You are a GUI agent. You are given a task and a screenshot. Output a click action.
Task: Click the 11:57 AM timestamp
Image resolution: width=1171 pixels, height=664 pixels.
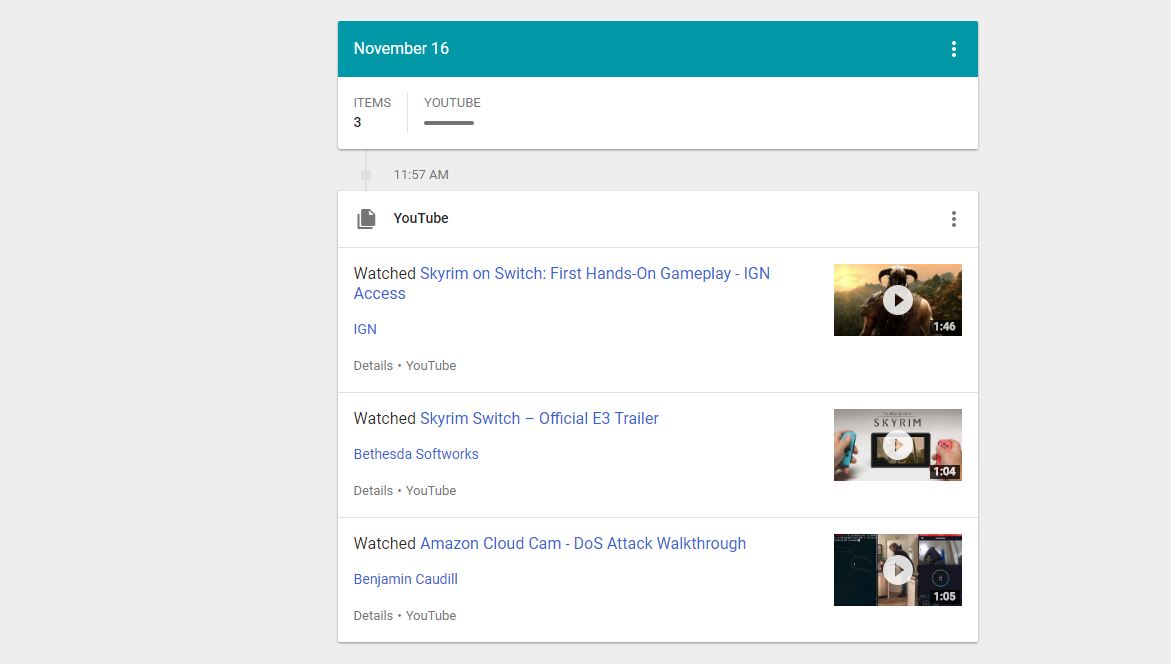tap(421, 175)
